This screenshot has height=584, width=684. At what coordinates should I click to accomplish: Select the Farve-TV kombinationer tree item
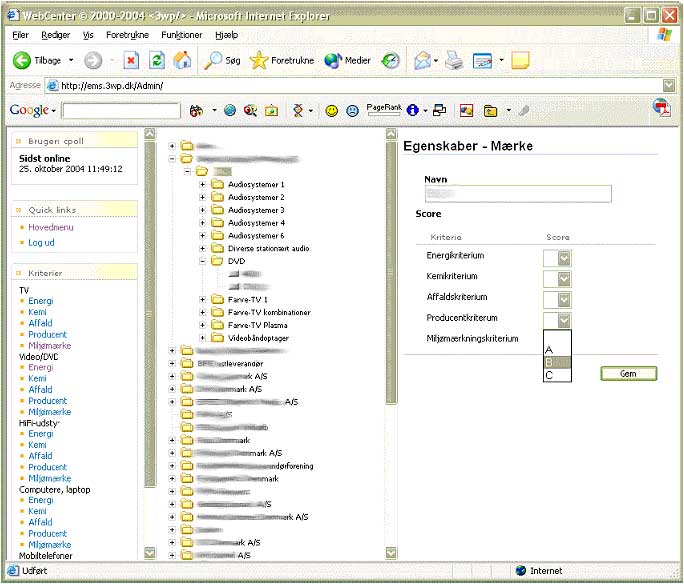pyautogui.click(x=269, y=312)
